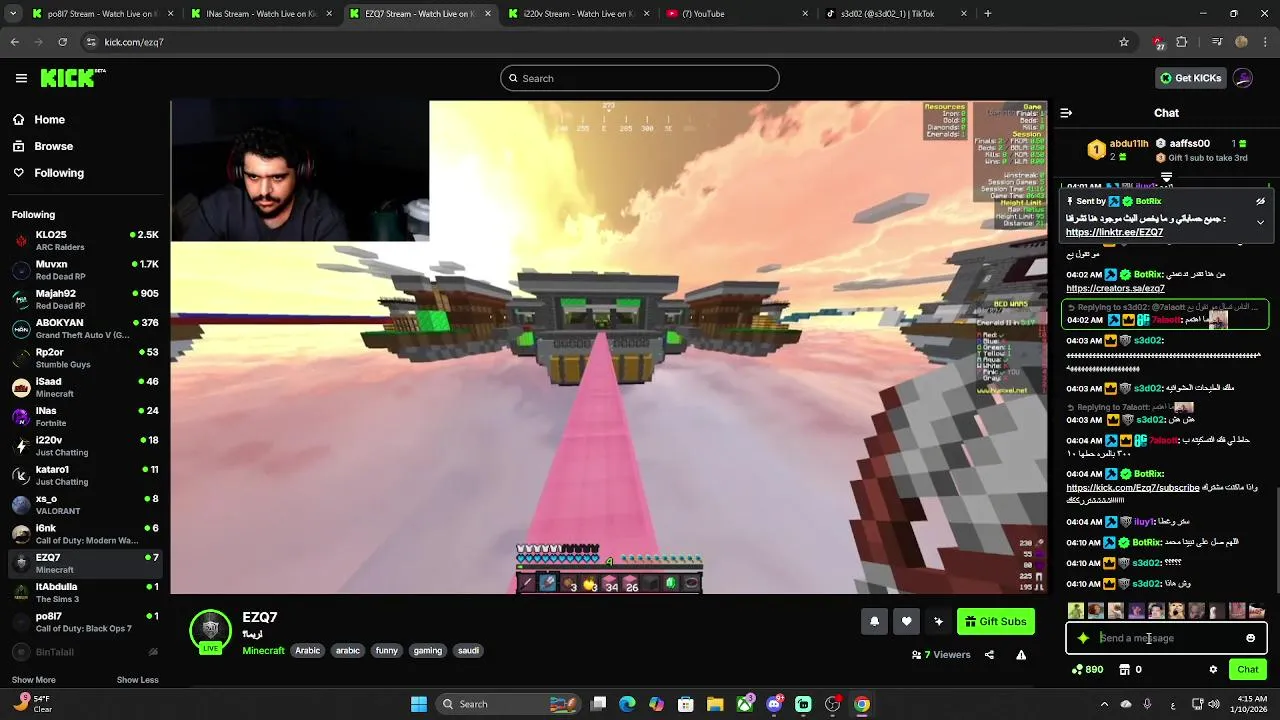The width and height of the screenshot is (1280, 720).
Task: Reload the page
Action: [x=62, y=42]
